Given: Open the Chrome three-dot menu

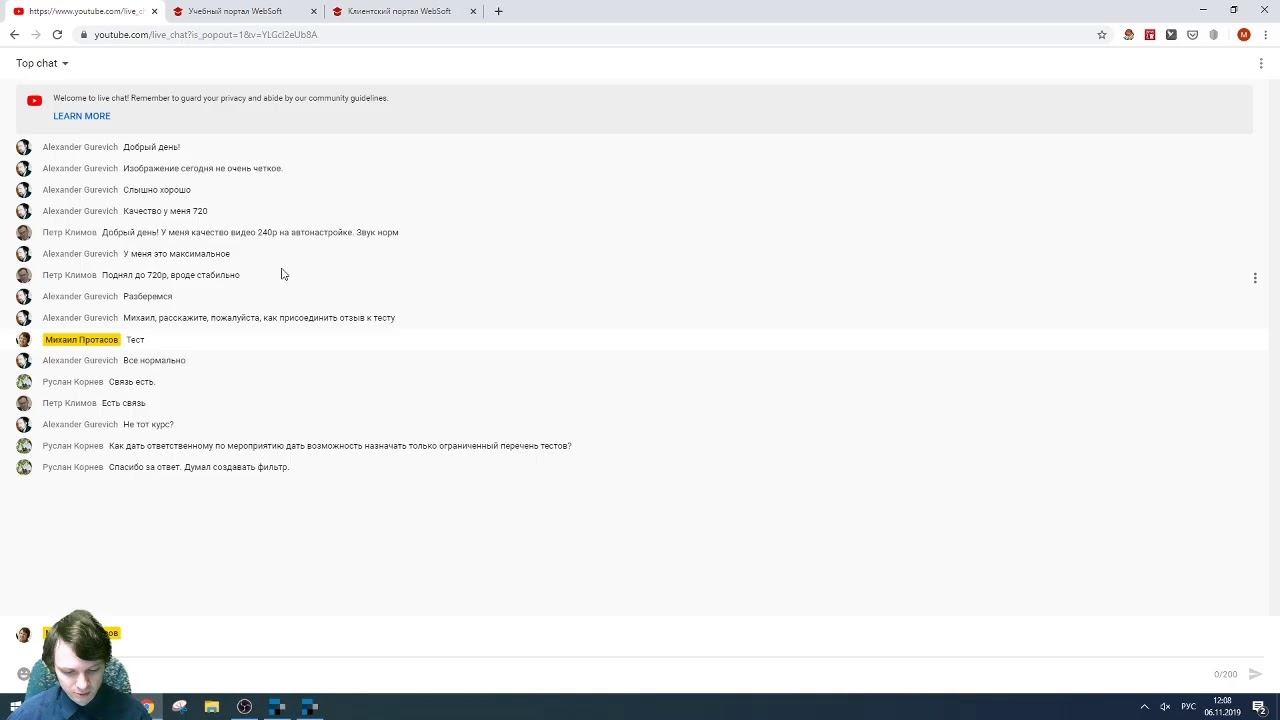Looking at the screenshot, I should point(1266,34).
